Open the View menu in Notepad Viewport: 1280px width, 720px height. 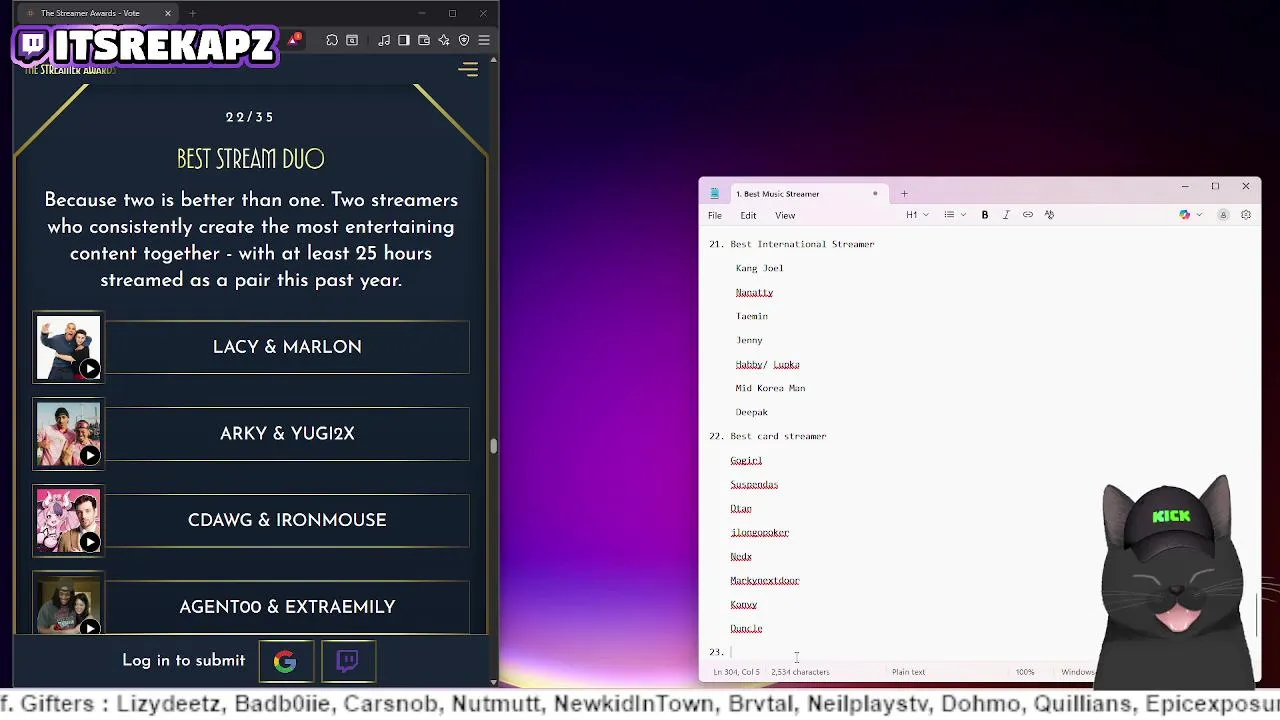[x=785, y=216]
